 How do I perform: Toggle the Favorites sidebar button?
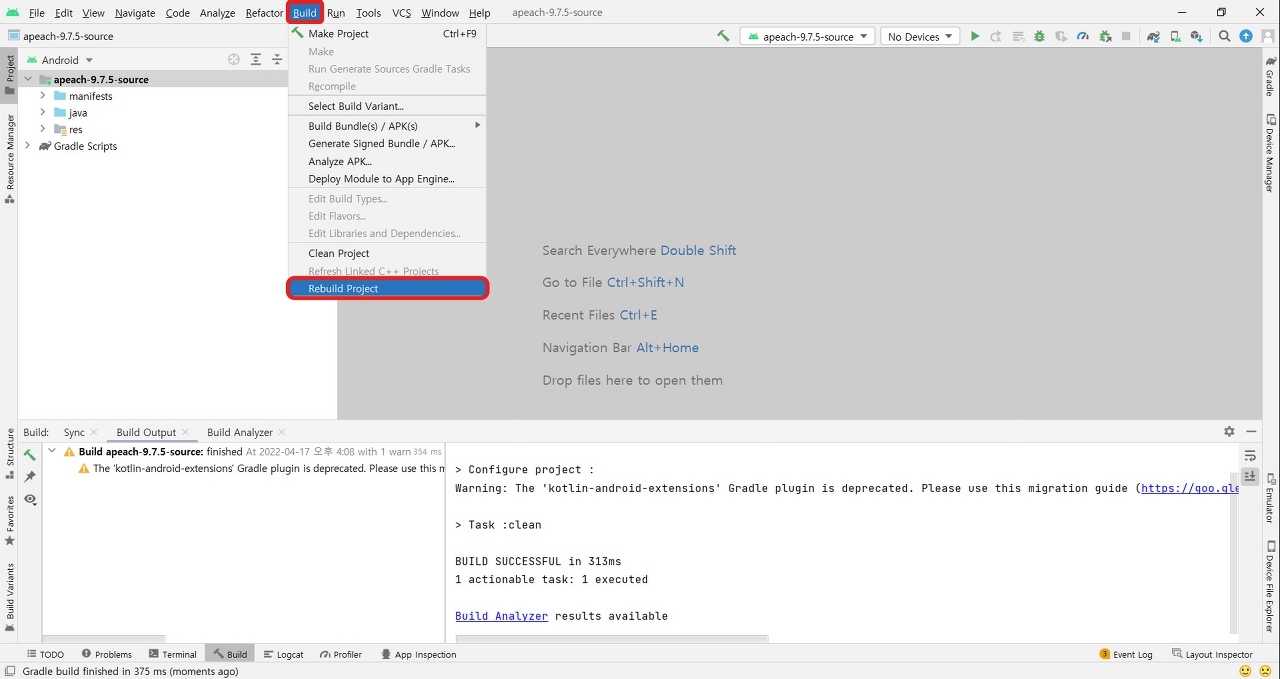(9, 520)
